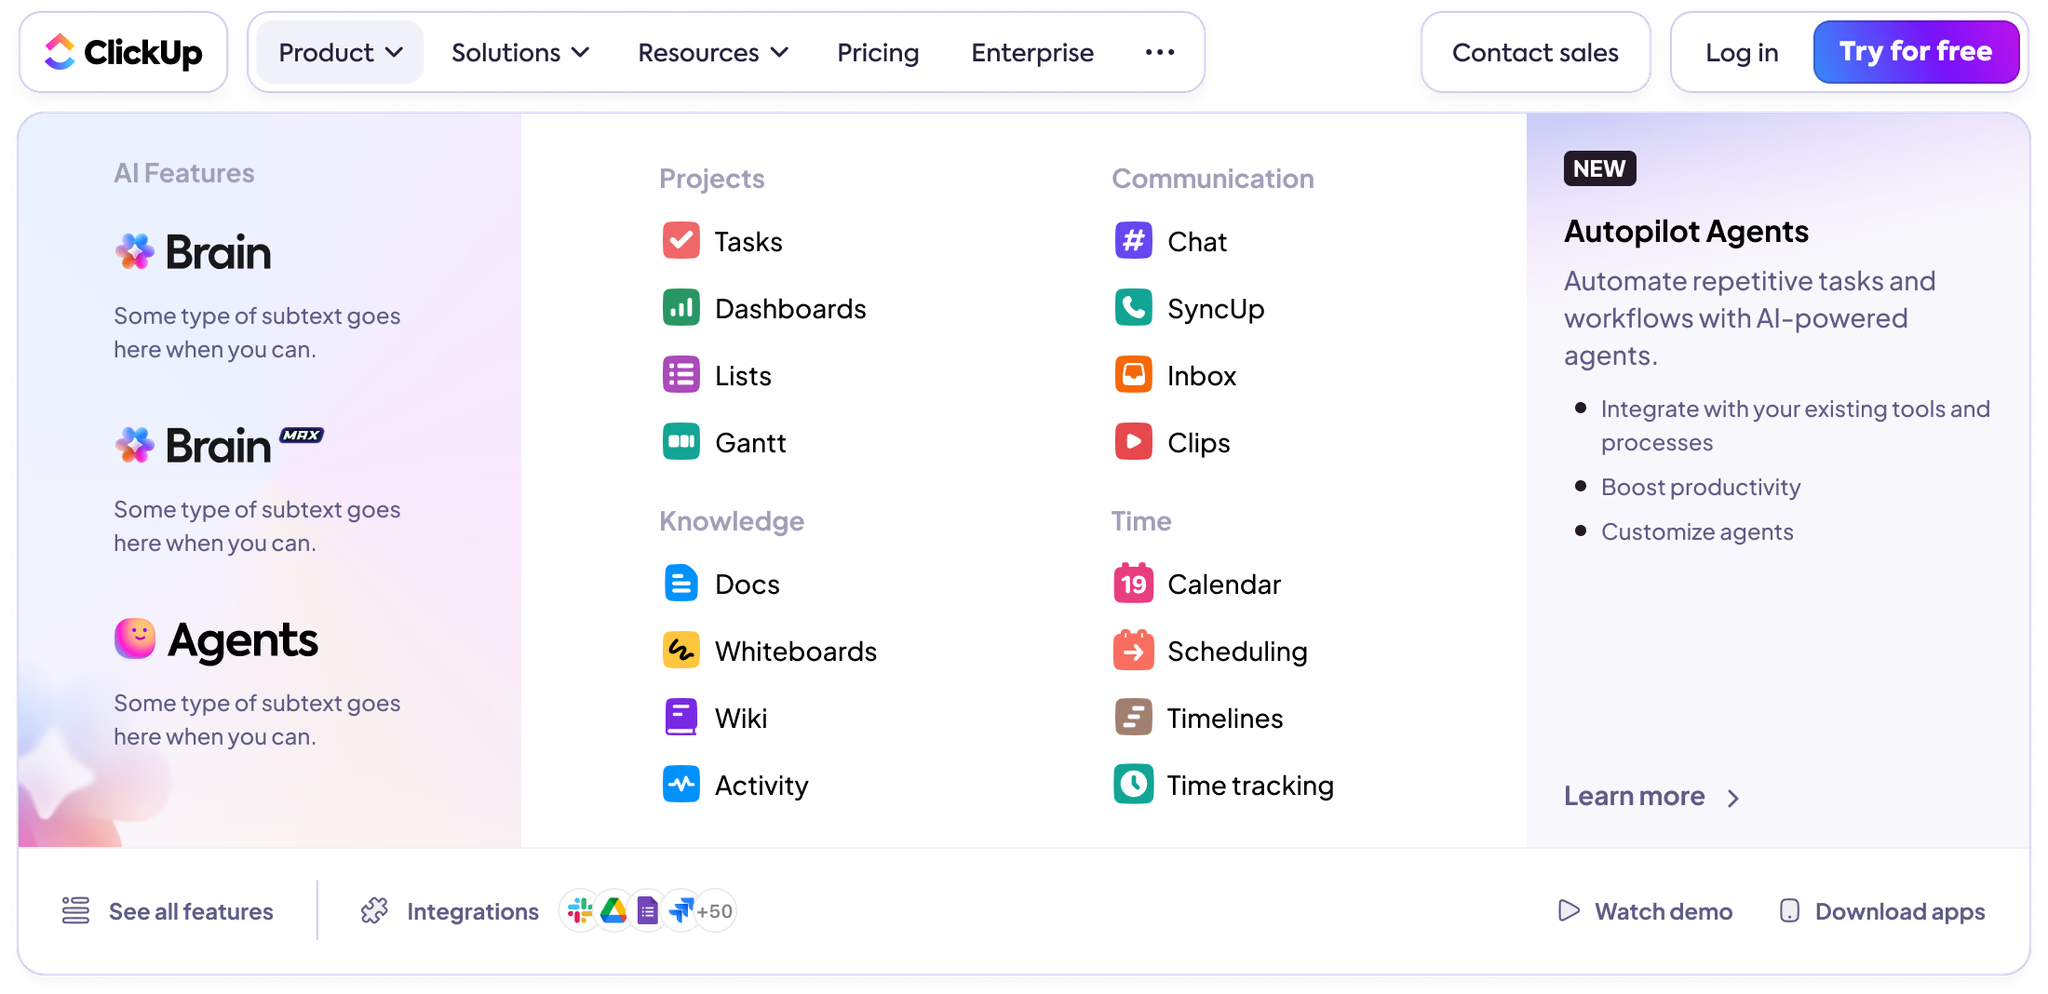
Task: Open the Integrations link
Action: point(450,911)
